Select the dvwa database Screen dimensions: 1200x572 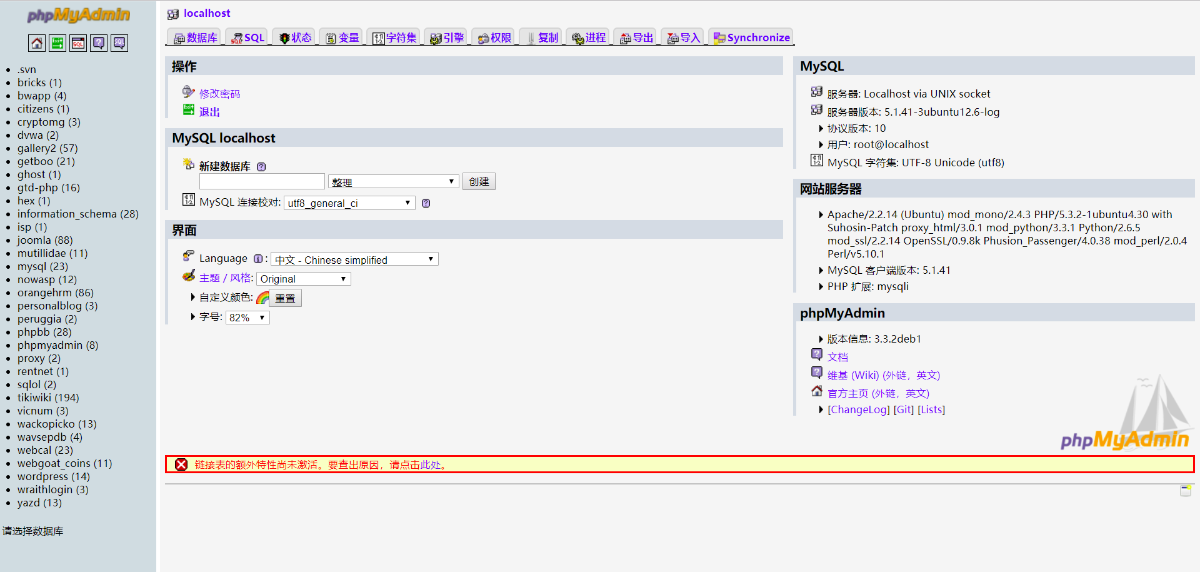[x=30, y=135]
